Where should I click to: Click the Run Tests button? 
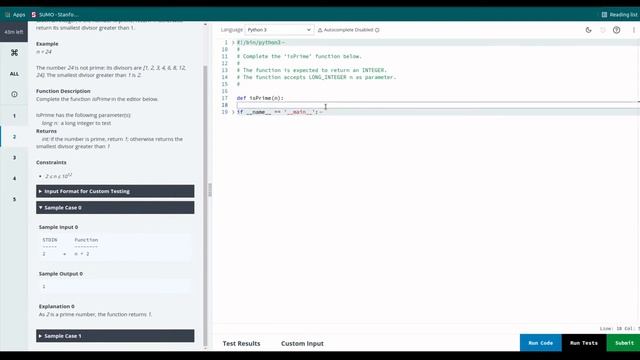pyautogui.click(x=584, y=343)
